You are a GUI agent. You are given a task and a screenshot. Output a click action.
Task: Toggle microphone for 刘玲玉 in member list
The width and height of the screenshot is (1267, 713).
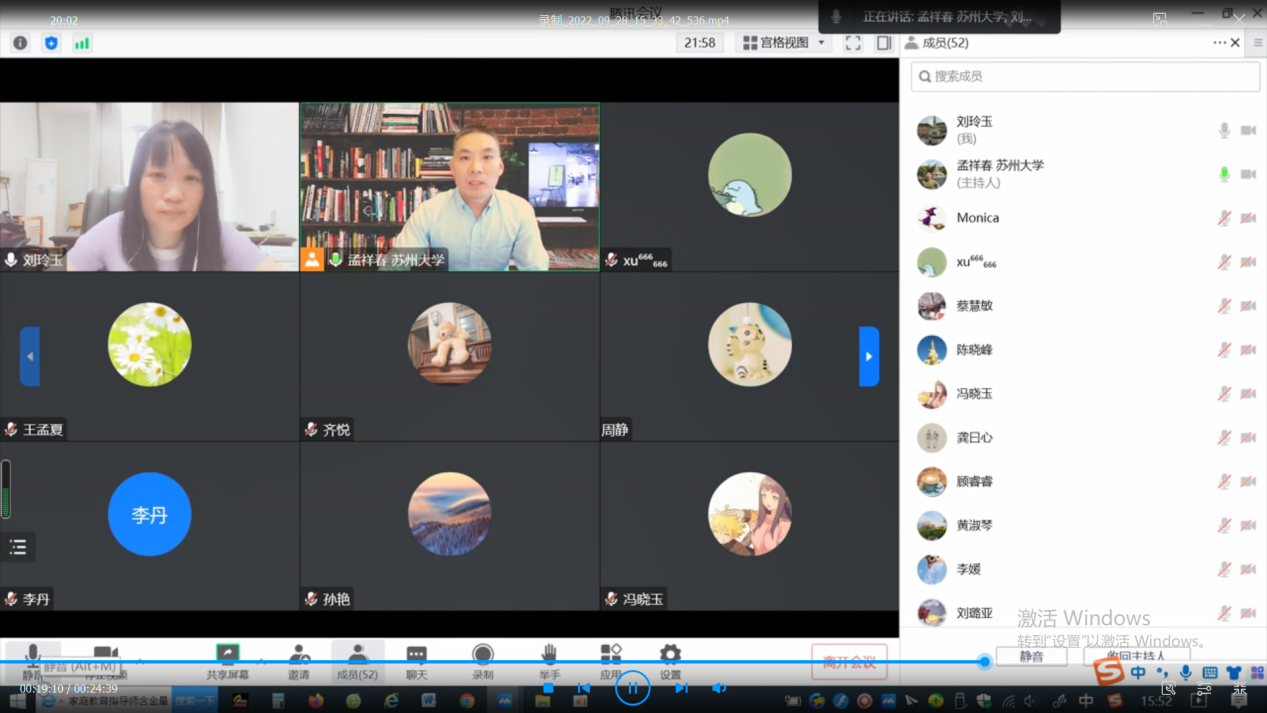pyautogui.click(x=1224, y=130)
